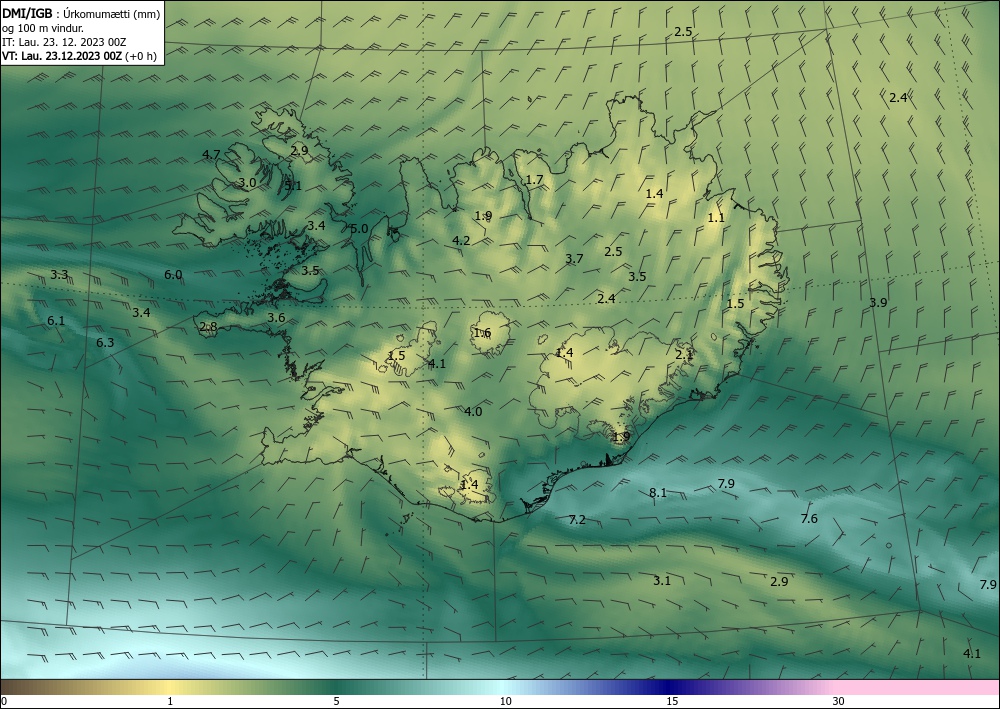Viewport: 1000px width, 709px height.
Task: Click the '0' label on the color scale
Action: coord(4,701)
